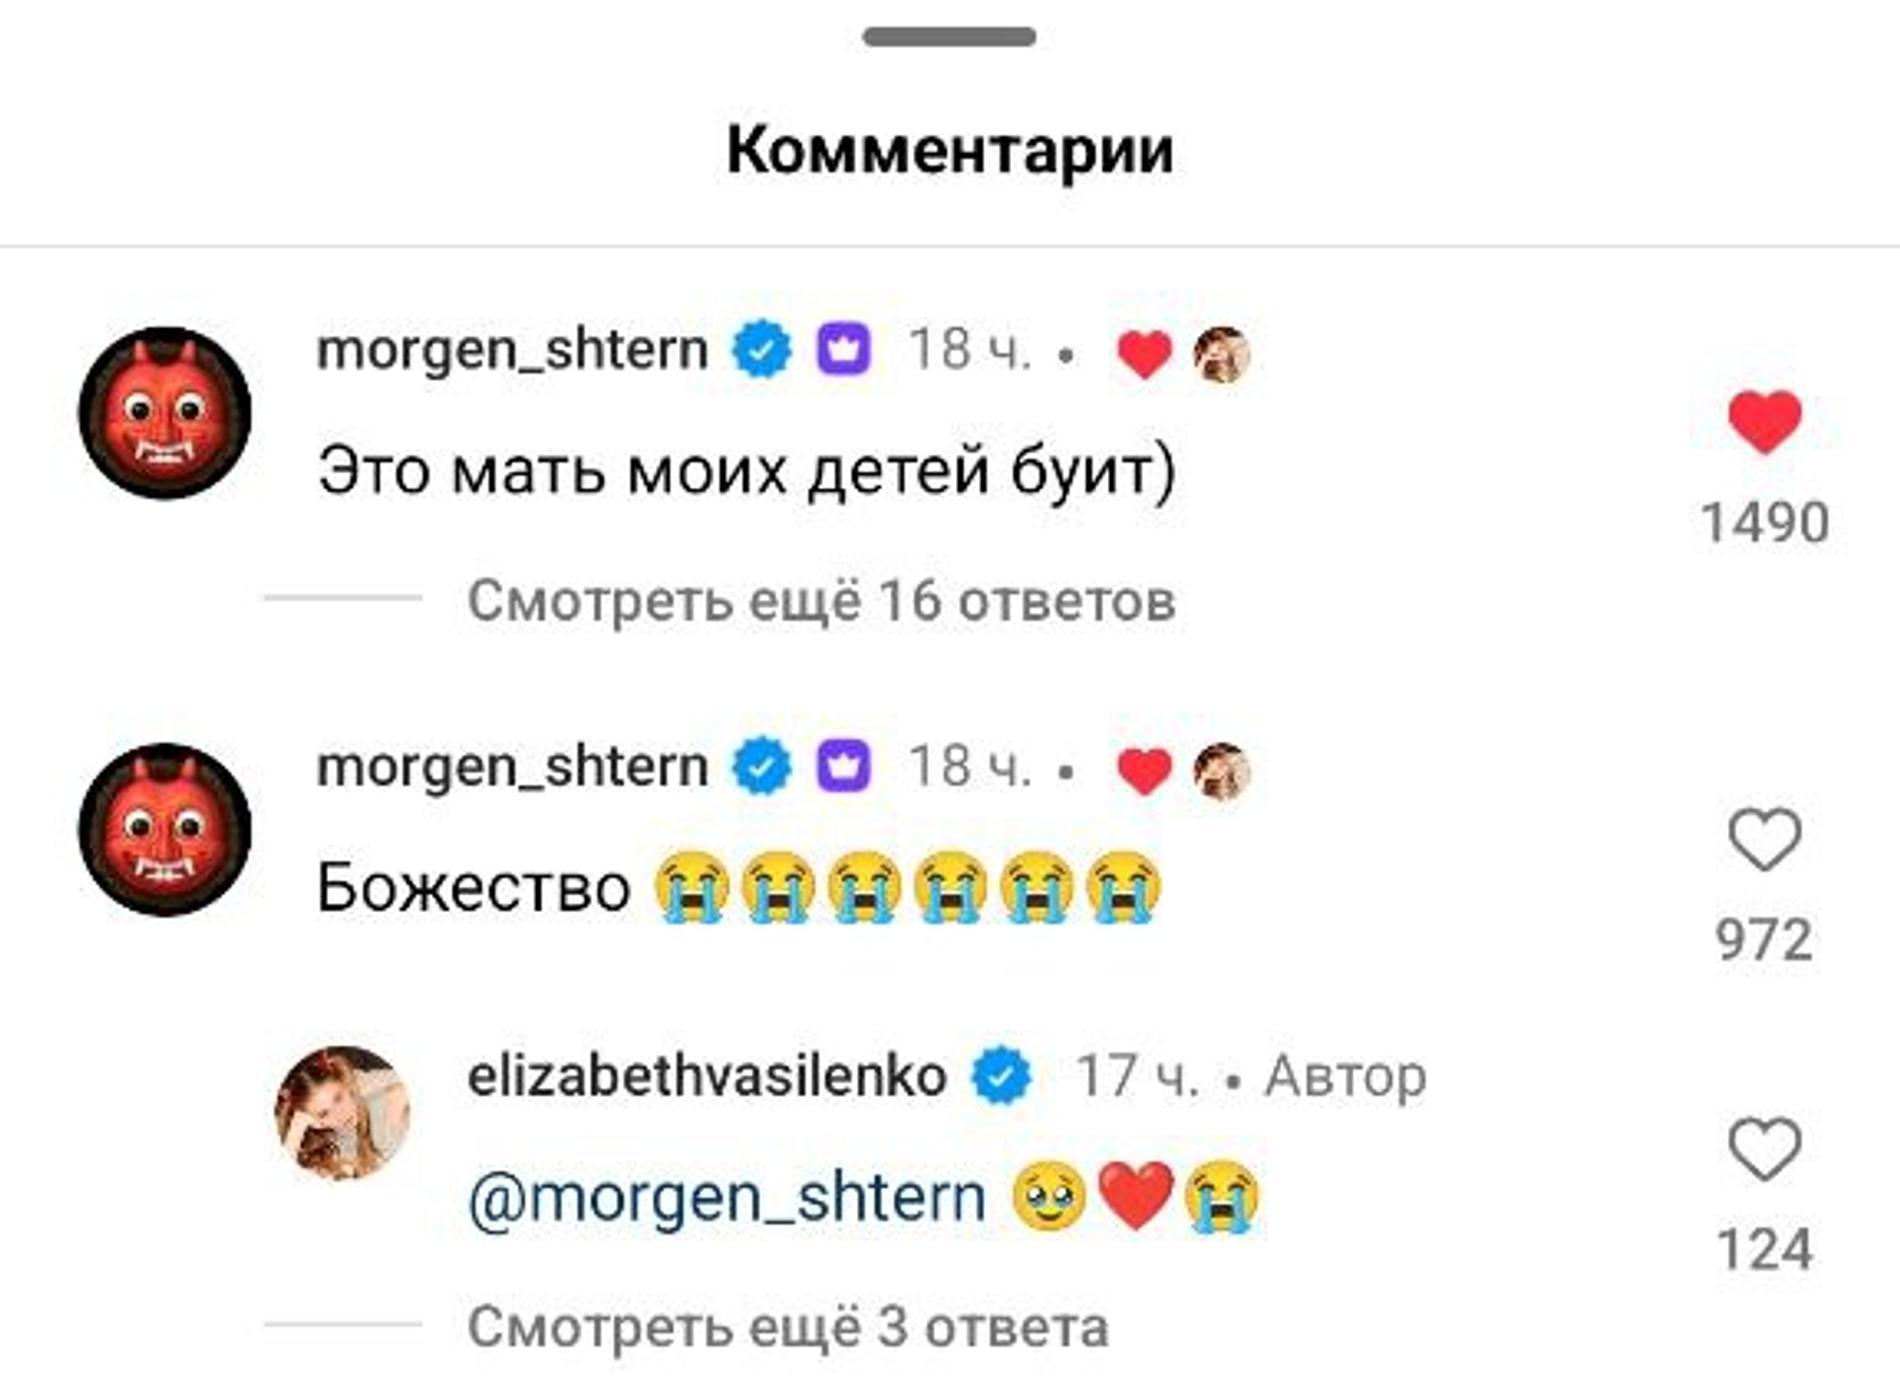Tap purple crown badge on first comment
The height and width of the screenshot is (1392, 1900).
pos(844,350)
